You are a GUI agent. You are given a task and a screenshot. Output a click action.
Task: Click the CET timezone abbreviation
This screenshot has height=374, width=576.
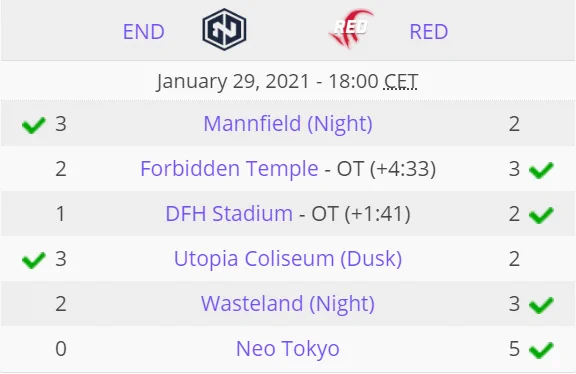pos(400,81)
